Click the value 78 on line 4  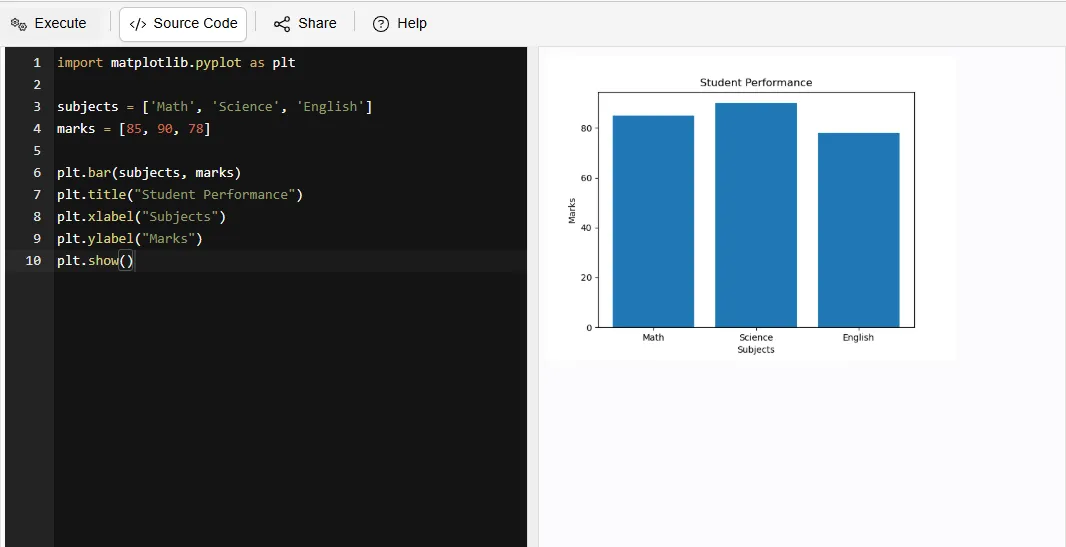coord(196,128)
